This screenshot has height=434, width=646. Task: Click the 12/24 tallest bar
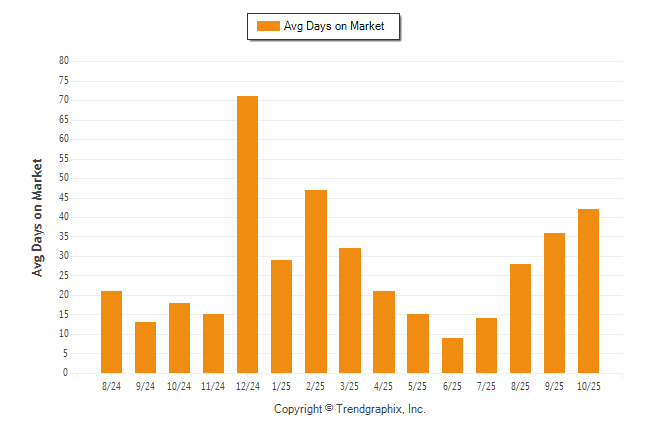(x=247, y=234)
